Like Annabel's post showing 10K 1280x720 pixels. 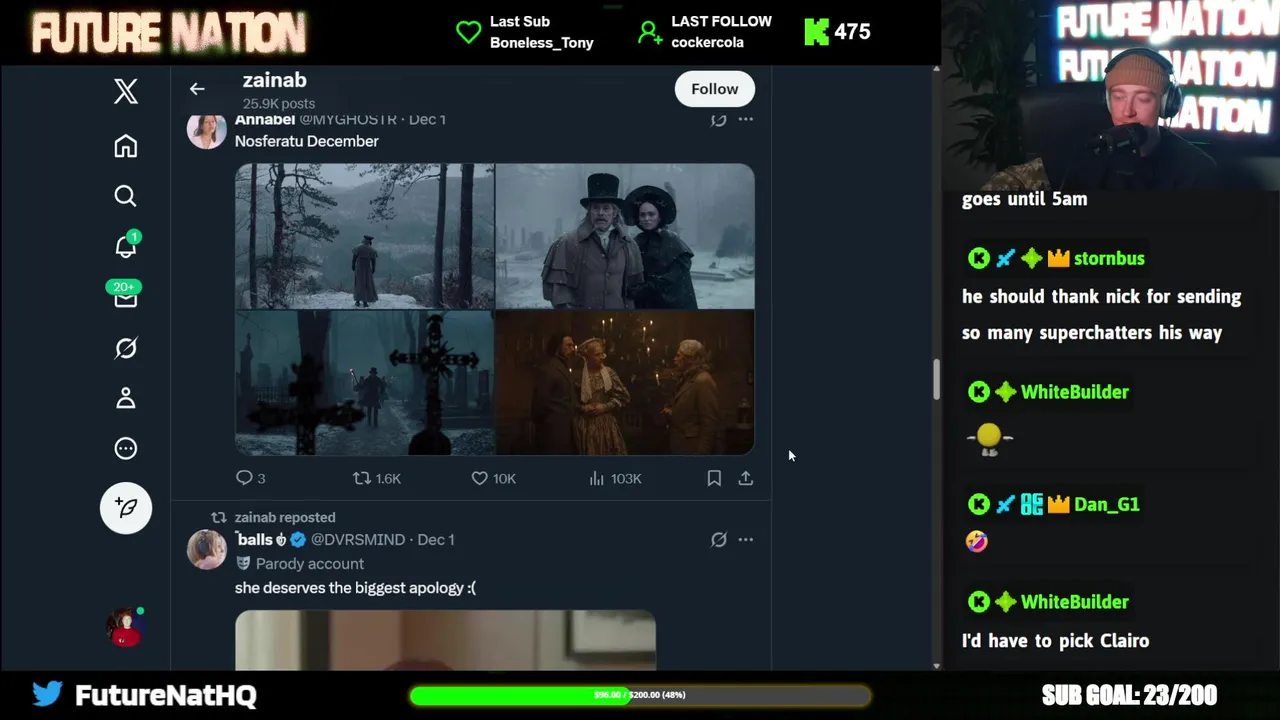tap(493, 478)
